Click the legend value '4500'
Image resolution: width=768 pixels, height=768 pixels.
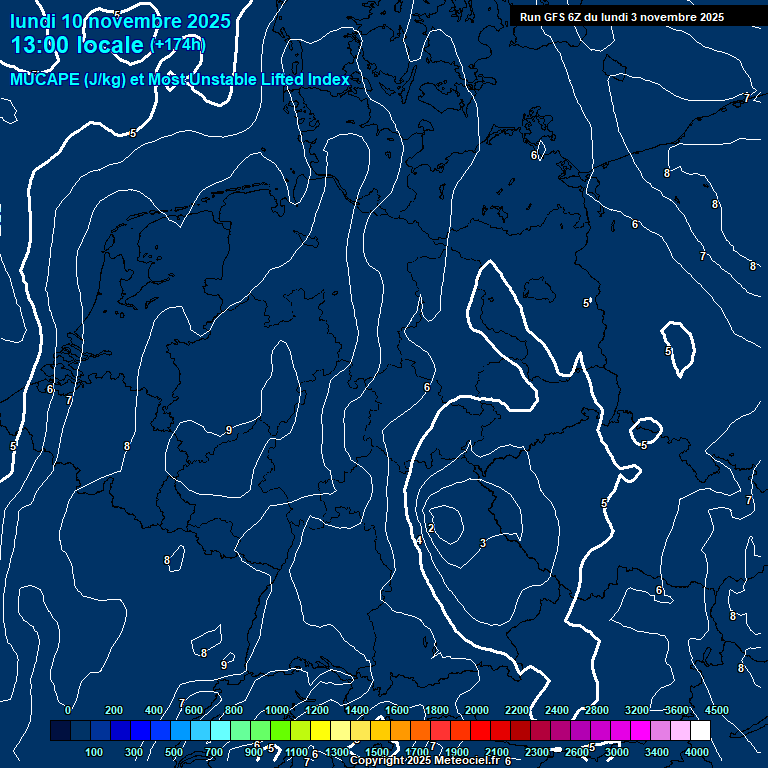pos(717,710)
